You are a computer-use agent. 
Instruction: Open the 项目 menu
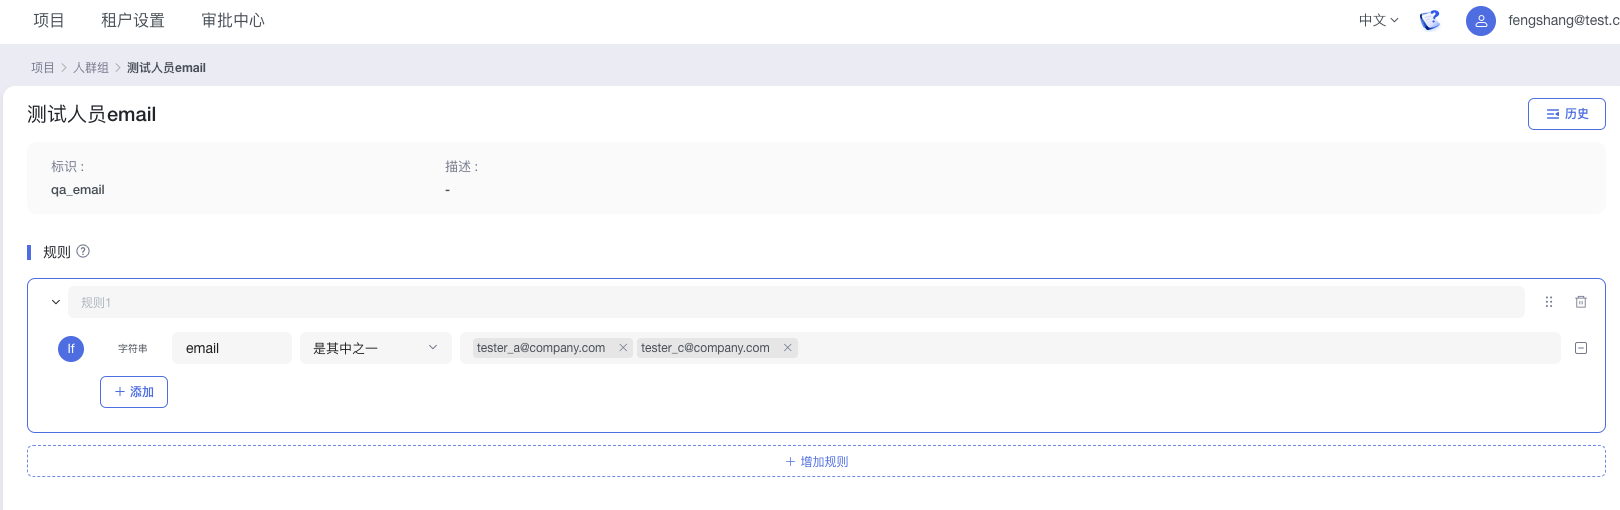coord(48,20)
